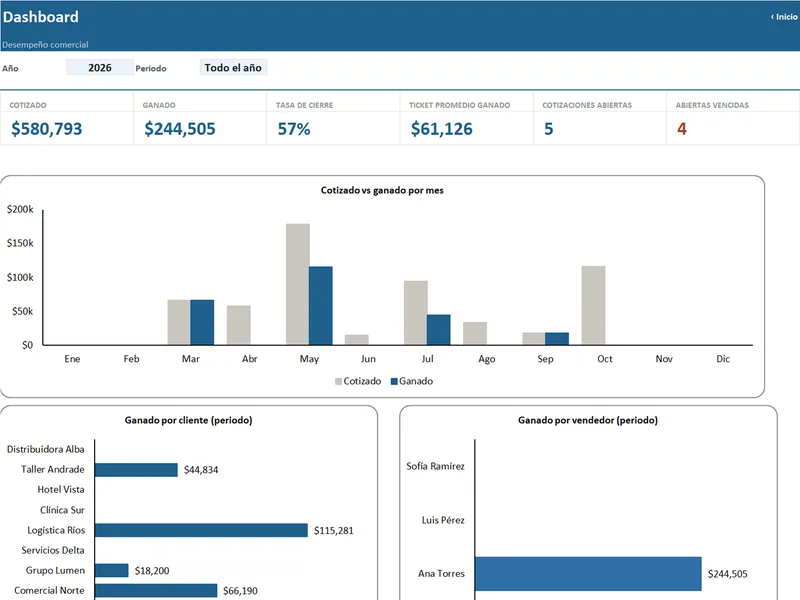Image resolution: width=800 pixels, height=600 pixels.
Task: Click the "Servicios Delta" client label
Action: coord(53,551)
